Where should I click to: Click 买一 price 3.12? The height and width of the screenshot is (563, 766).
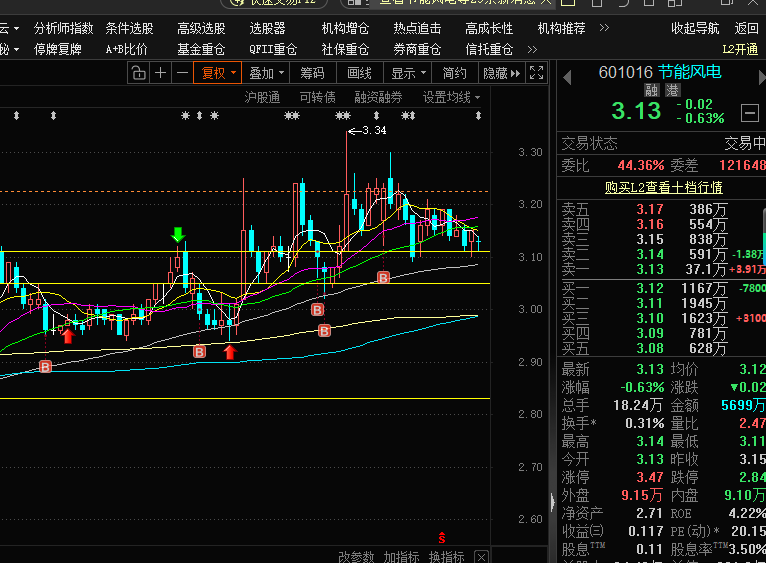pyautogui.click(x=650, y=288)
